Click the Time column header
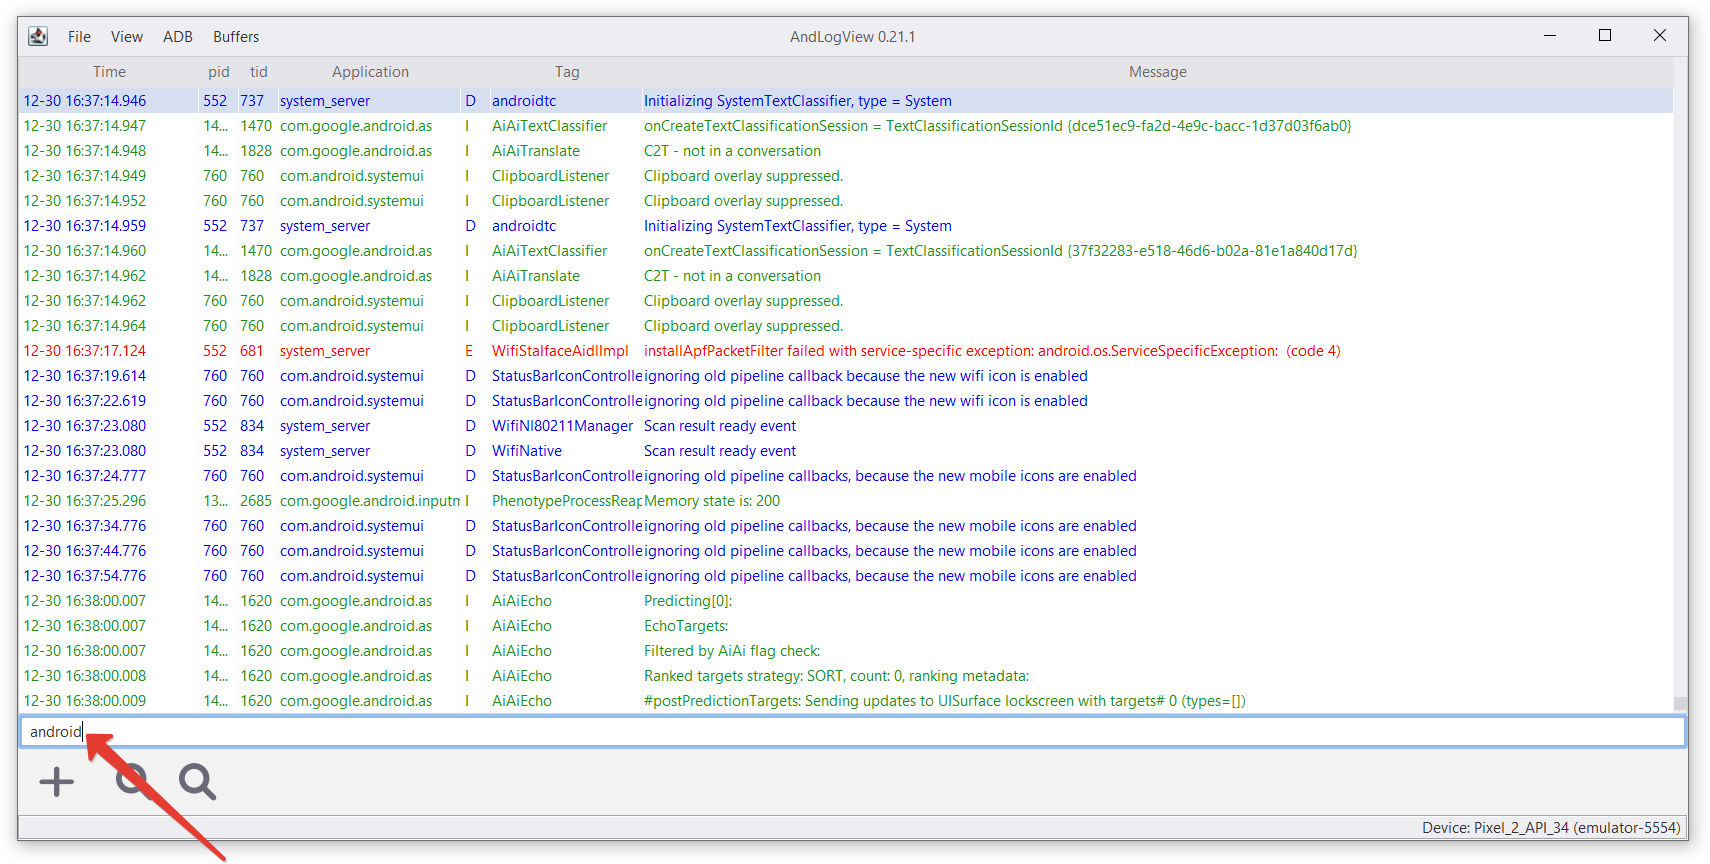 110,72
